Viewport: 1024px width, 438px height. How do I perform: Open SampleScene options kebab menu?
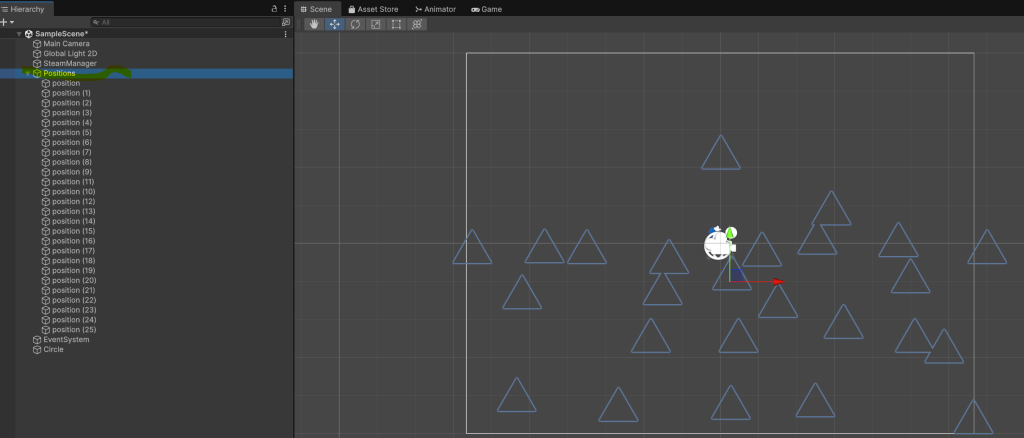click(x=286, y=34)
